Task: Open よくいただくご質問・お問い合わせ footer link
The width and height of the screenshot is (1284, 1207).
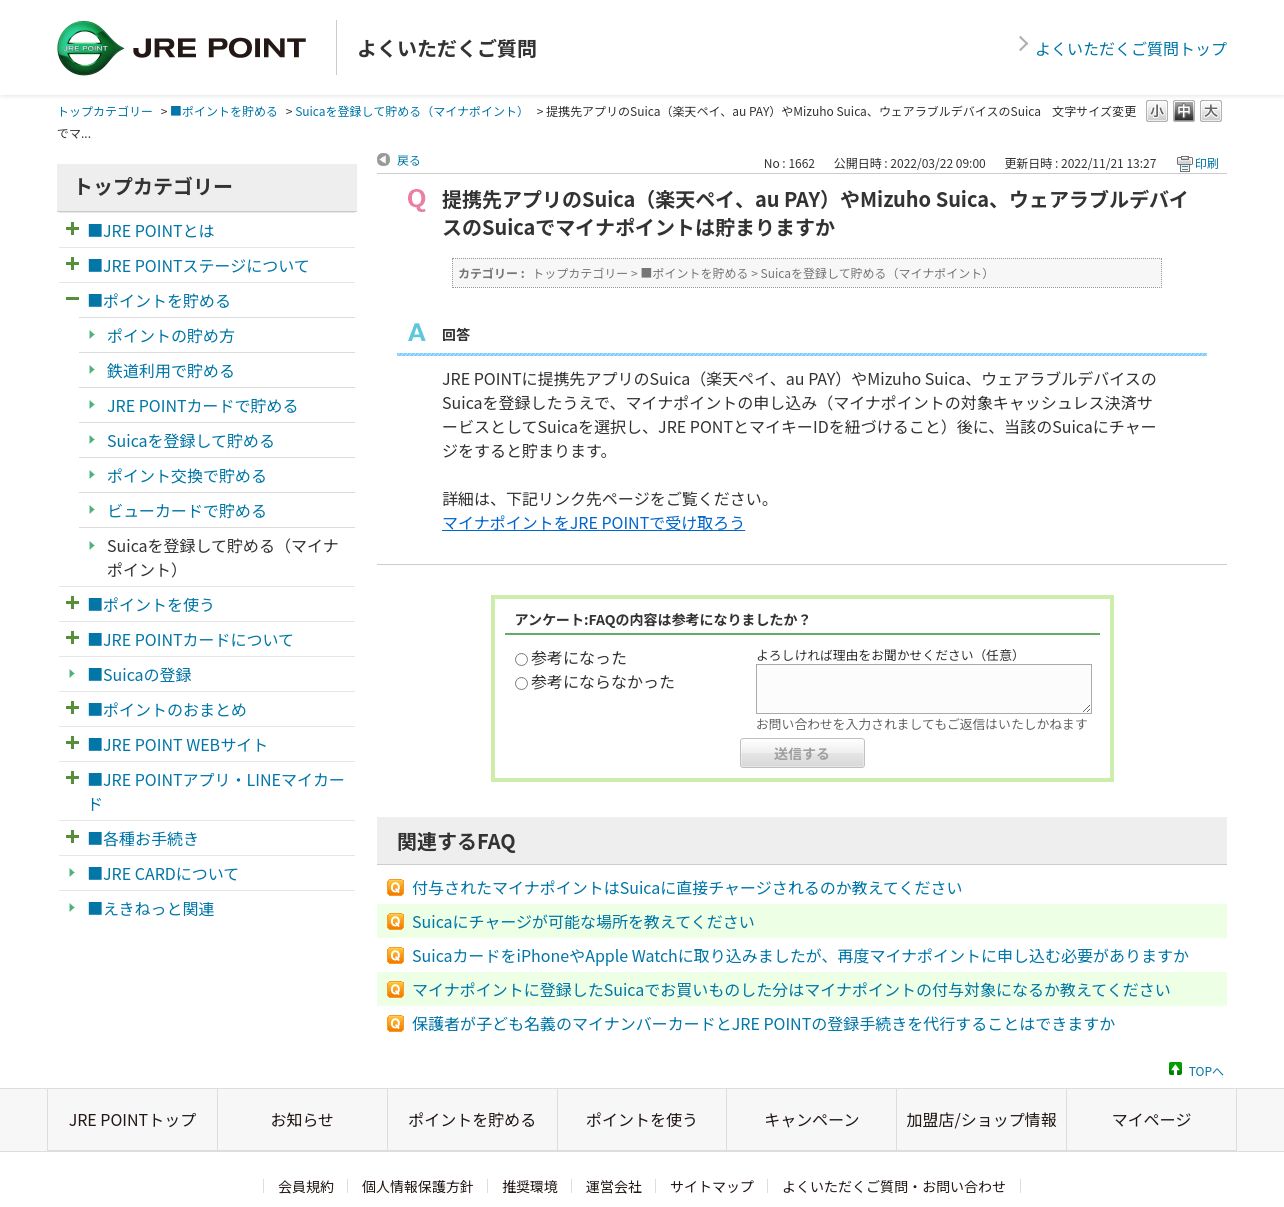Action: point(894,1186)
